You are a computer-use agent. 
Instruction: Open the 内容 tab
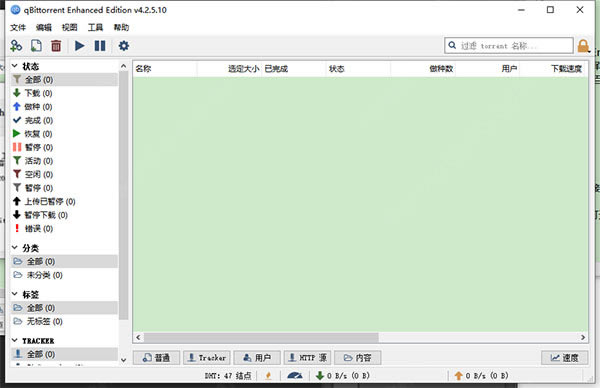tap(357, 358)
